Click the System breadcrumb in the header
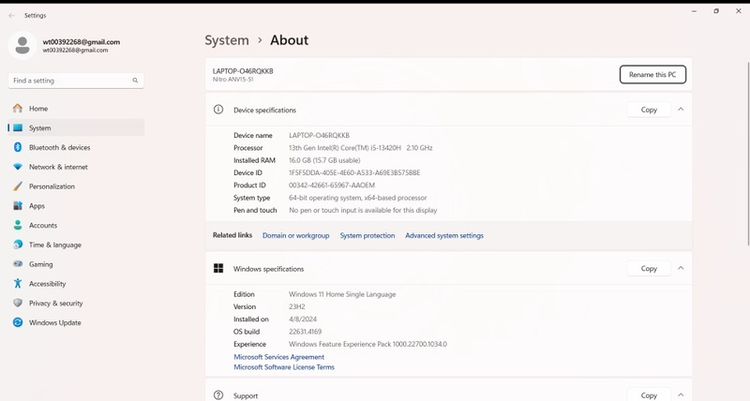The height and width of the screenshot is (401, 750). (x=227, y=40)
